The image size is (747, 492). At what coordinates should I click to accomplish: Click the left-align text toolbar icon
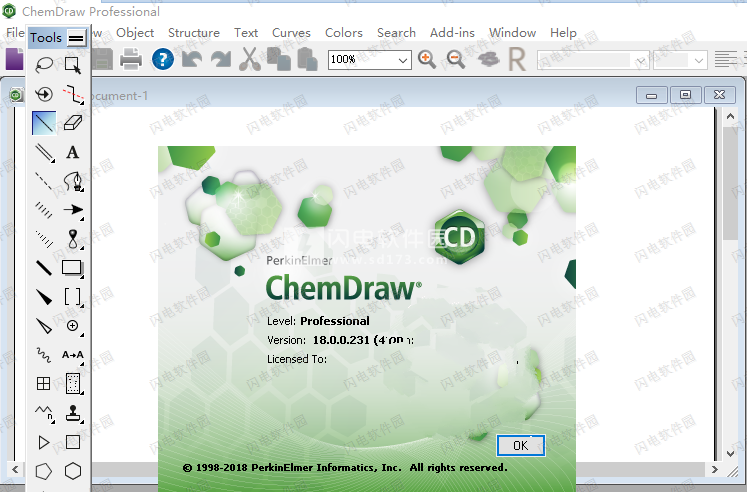725,60
